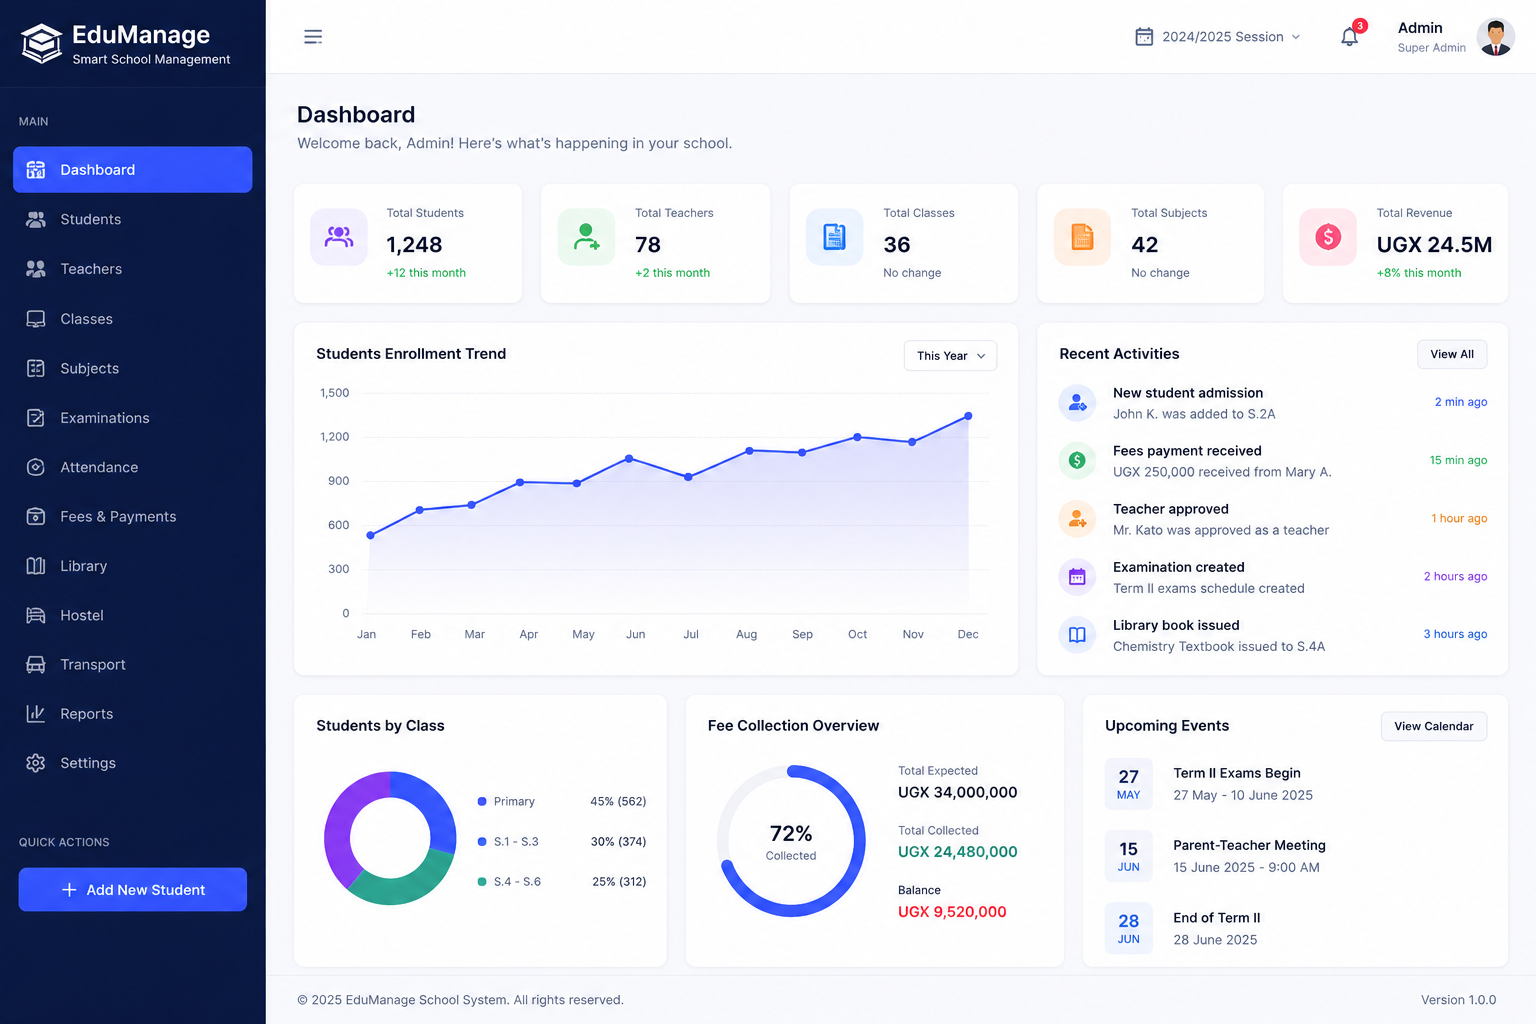1536x1024 pixels.
Task: Click the Total Revenue dollar icon
Action: tap(1328, 237)
